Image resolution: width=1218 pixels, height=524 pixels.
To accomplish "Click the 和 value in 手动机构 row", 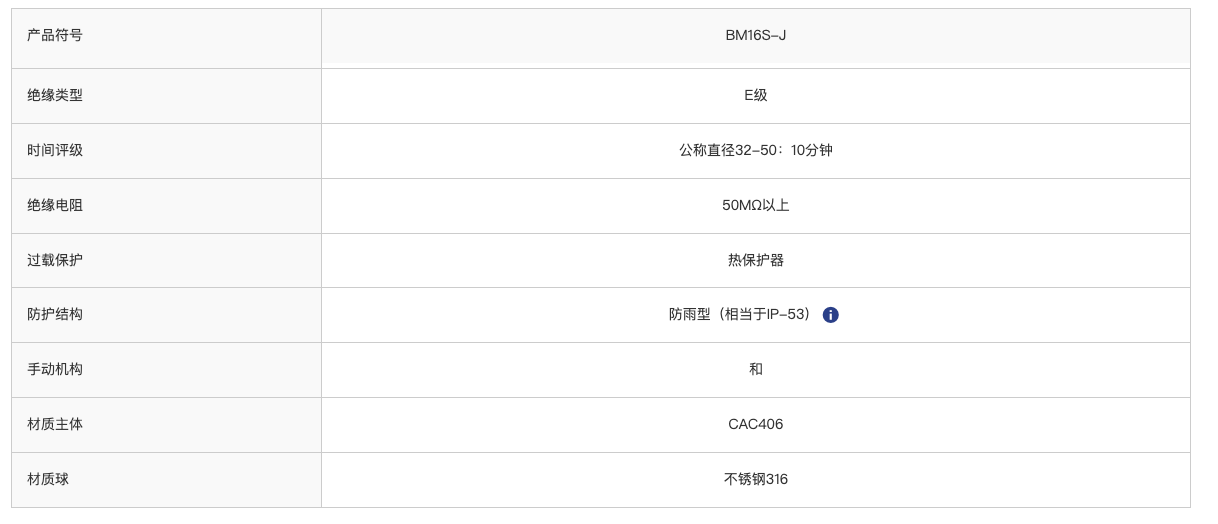I will [x=756, y=370].
